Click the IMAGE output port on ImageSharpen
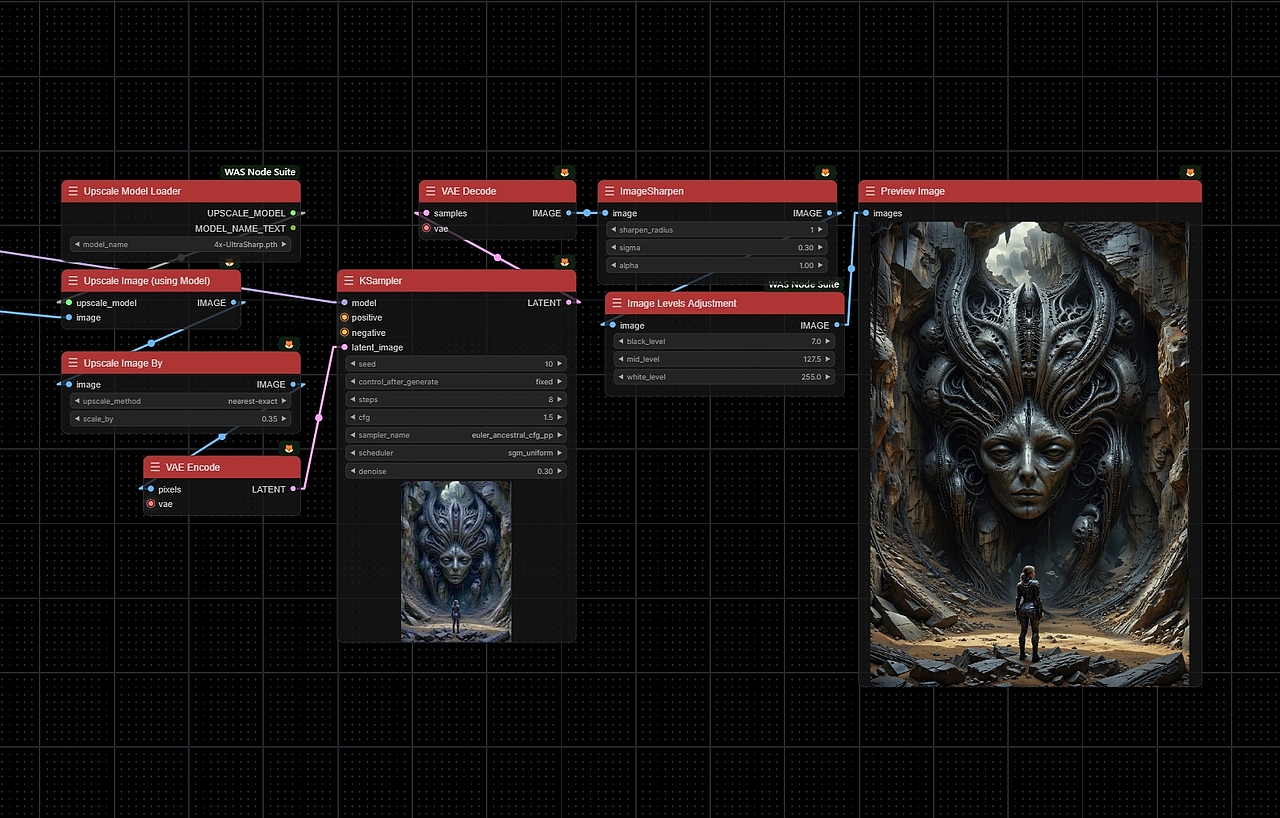This screenshot has height=818, width=1280. tap(829, 213)
